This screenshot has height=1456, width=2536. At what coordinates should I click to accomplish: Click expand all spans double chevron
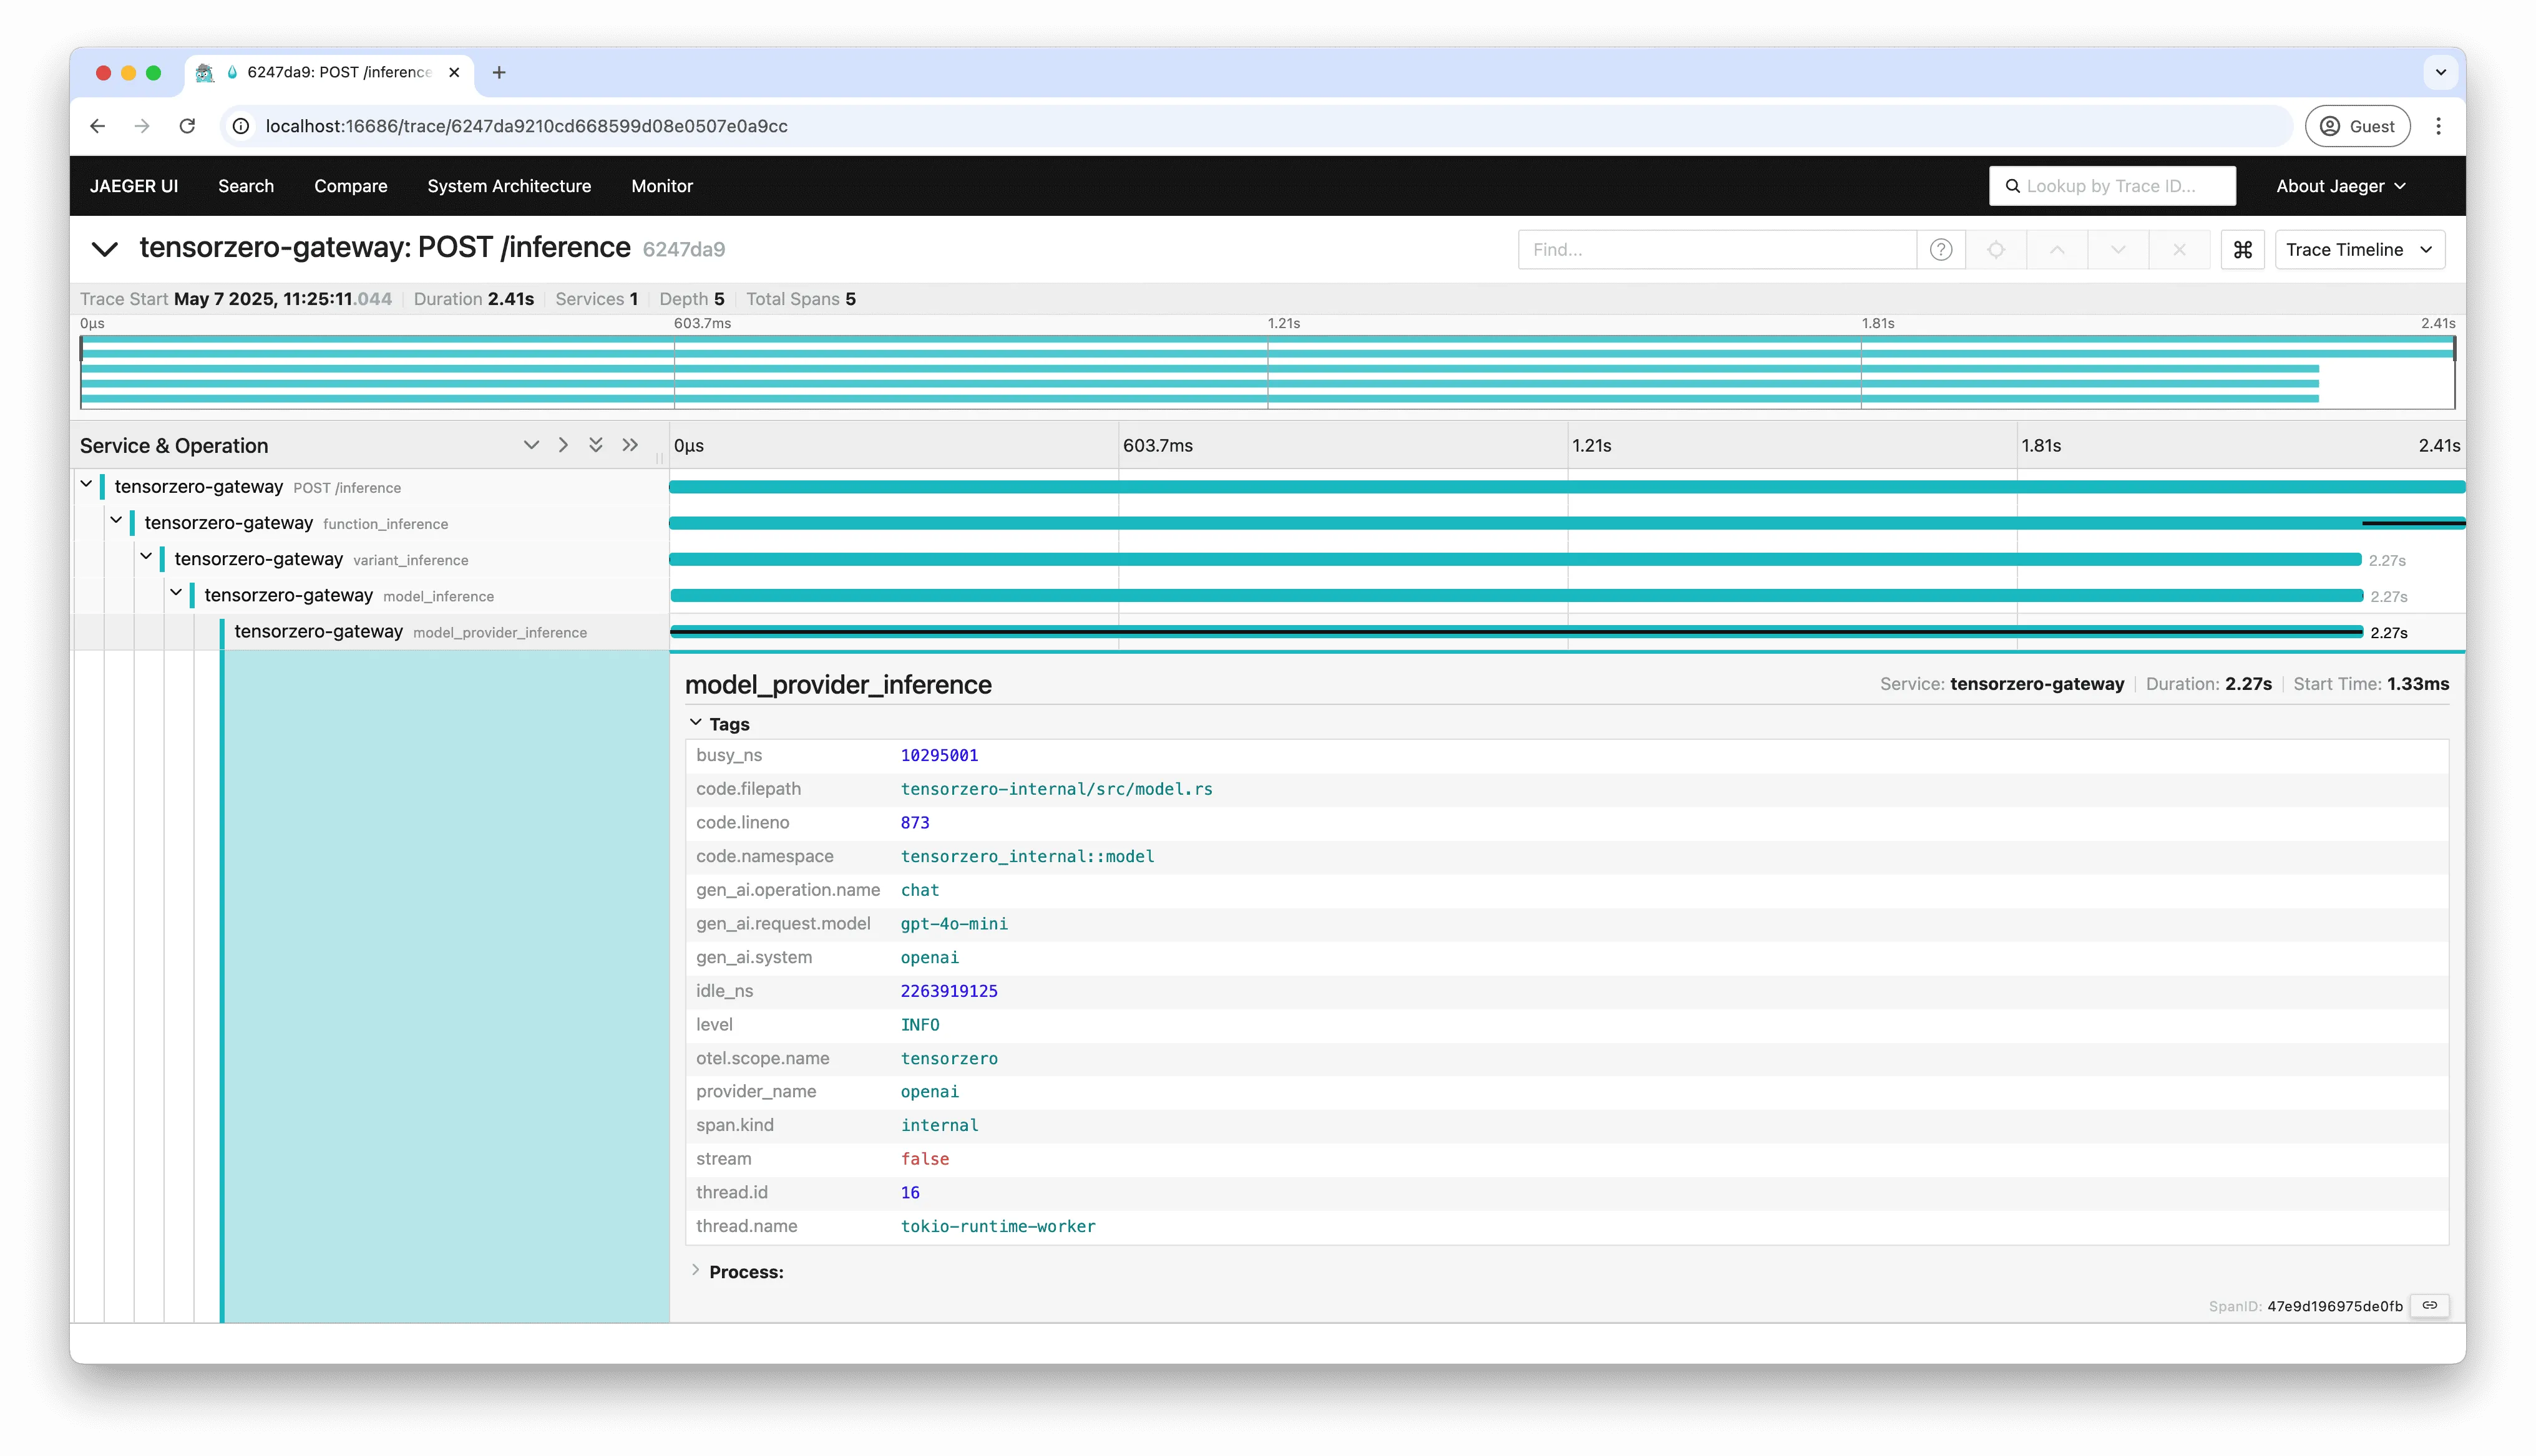(x=596, y=445)
